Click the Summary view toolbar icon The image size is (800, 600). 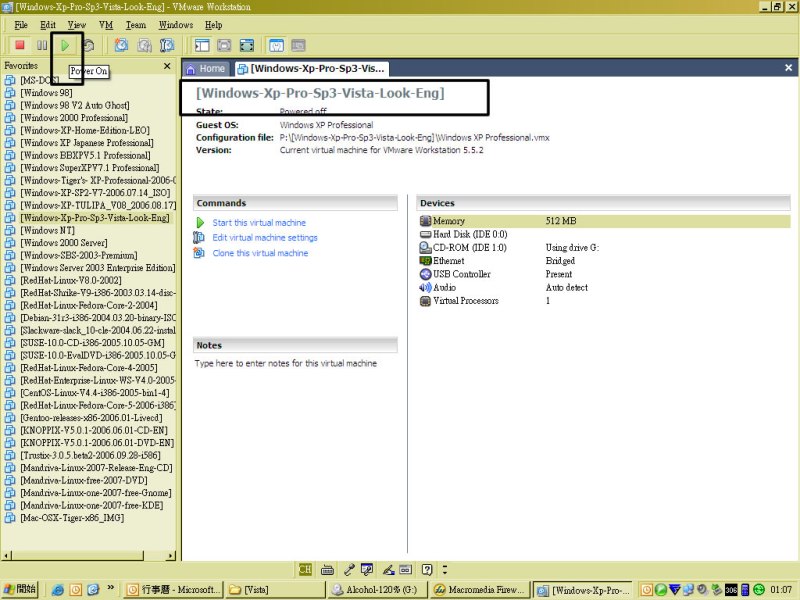pos(276,45)
